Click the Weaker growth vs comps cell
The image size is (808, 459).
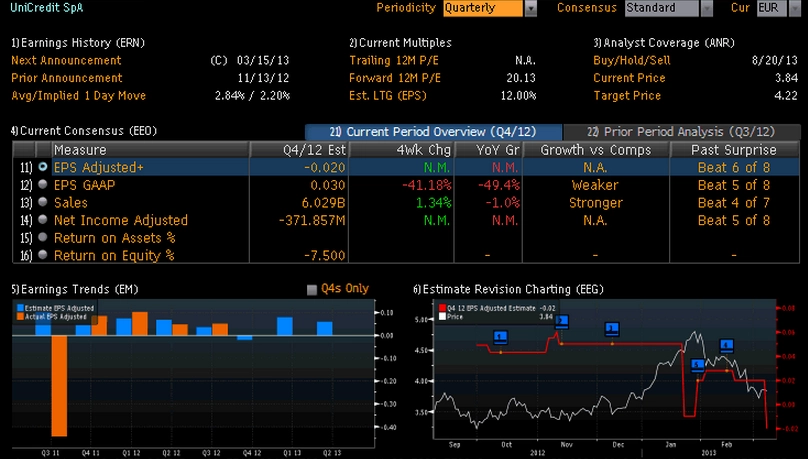point(595,185)
